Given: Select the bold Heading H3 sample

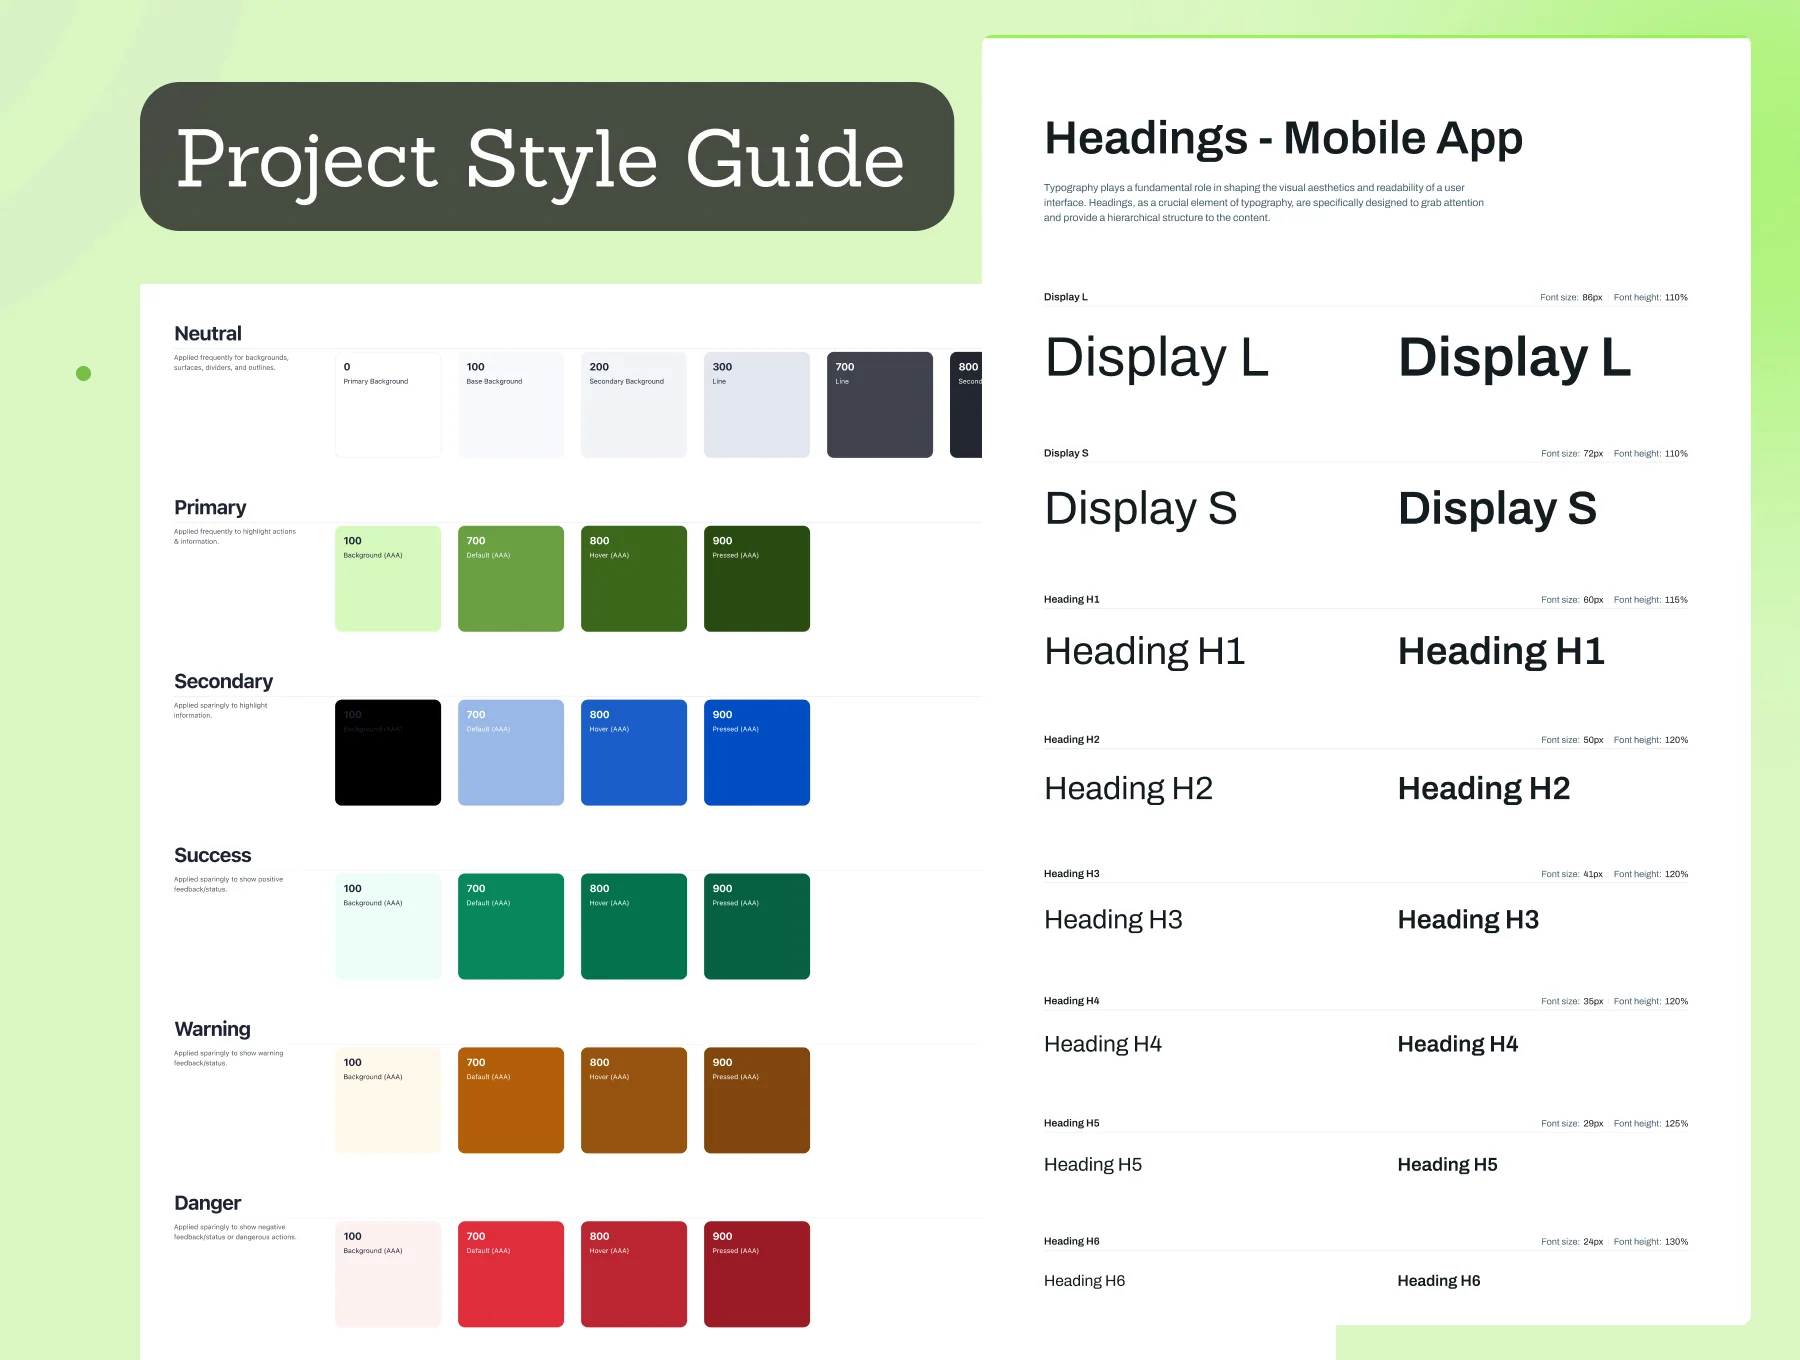Looking at the screenshot, I should [x=1468, y=920].
